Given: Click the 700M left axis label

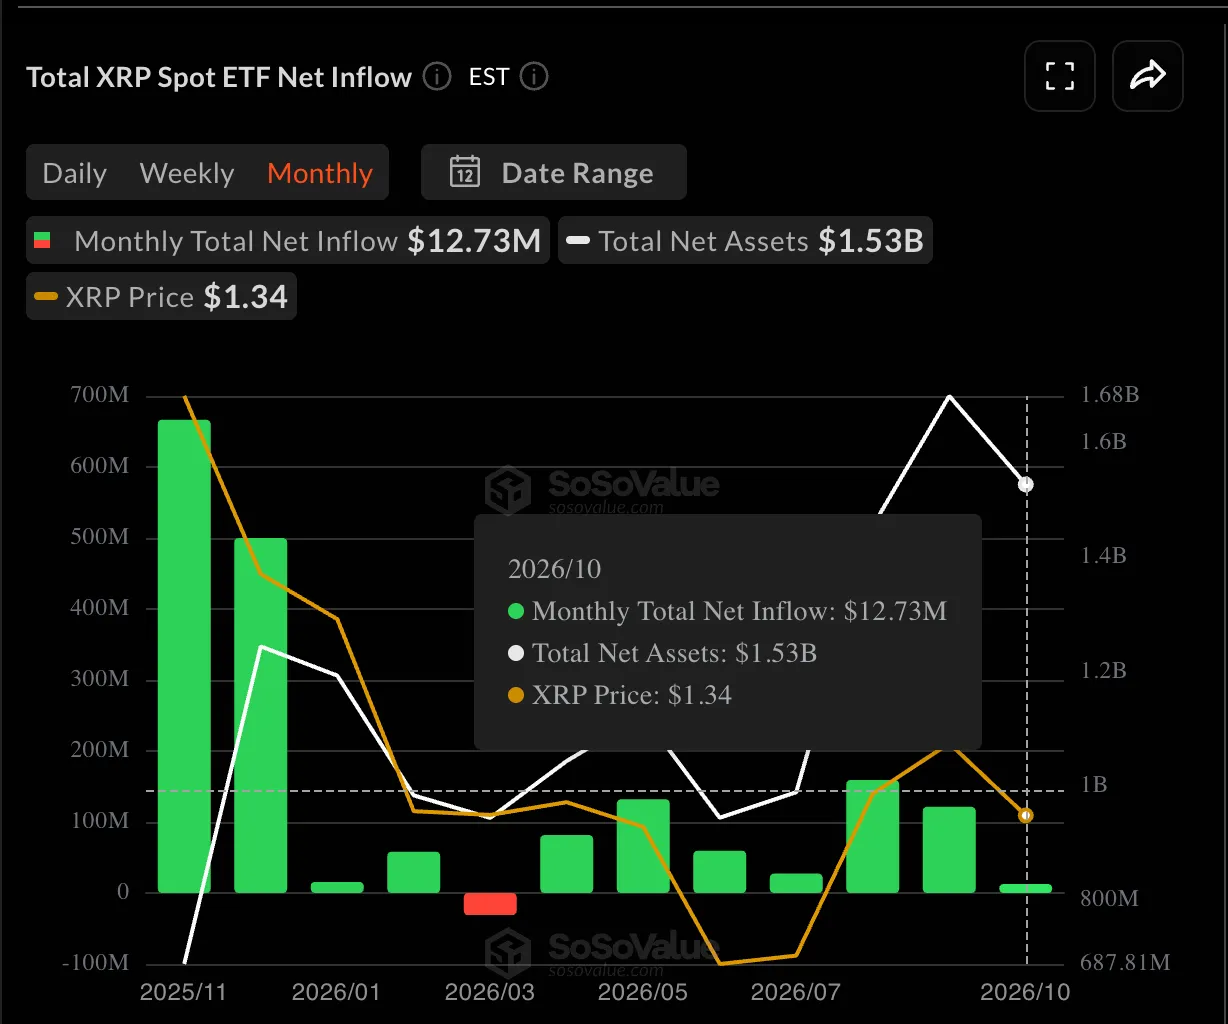Looking at the screenshot, I should [99, 395].
